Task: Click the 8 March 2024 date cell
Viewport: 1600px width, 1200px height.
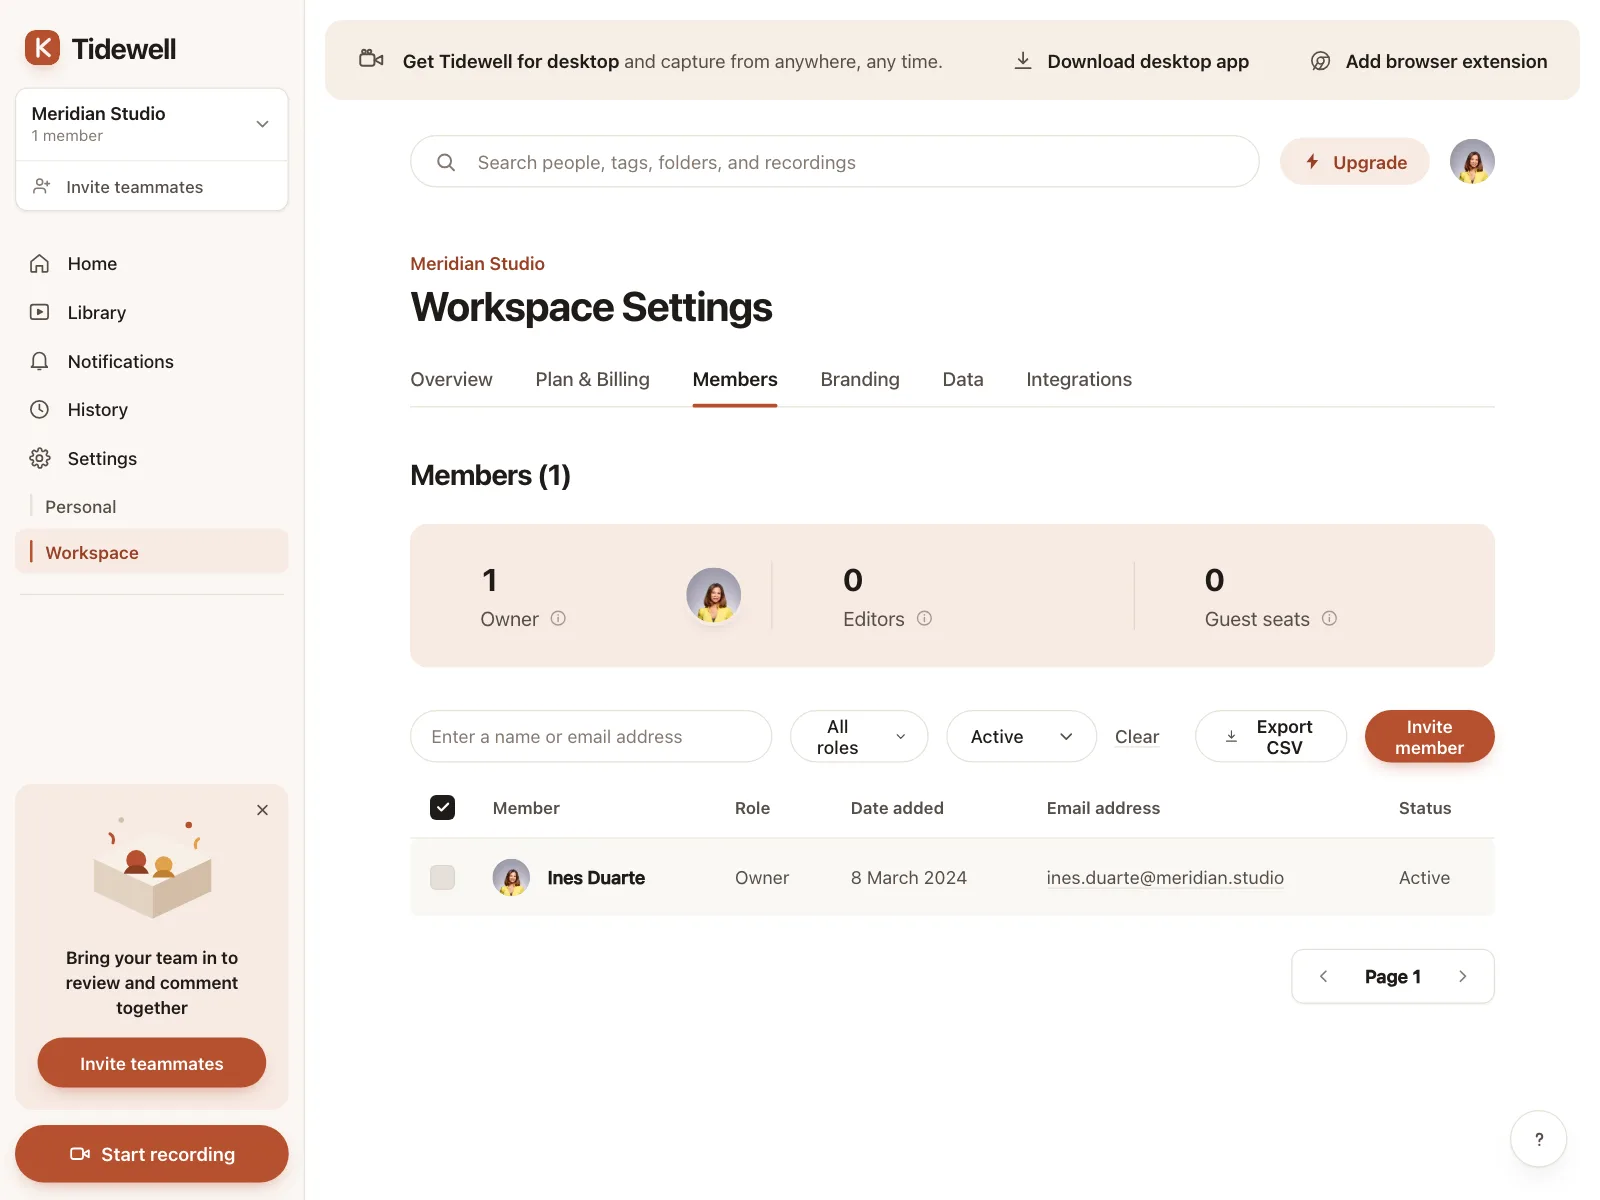Action: coord(908,877)
